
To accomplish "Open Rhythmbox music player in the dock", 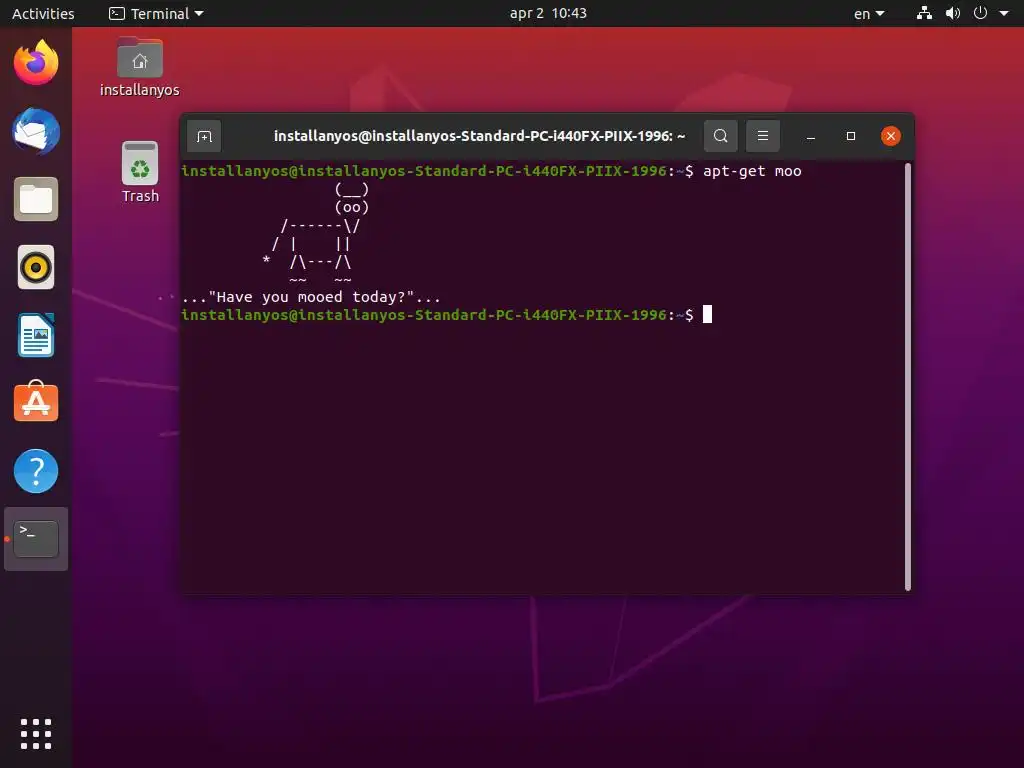I will pos(36,267).
